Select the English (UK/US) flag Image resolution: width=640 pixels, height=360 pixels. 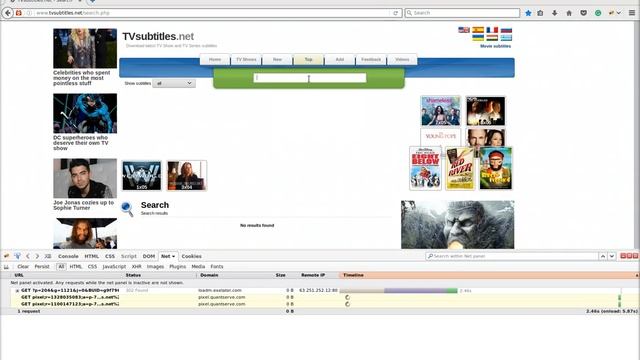click(464, 30)
